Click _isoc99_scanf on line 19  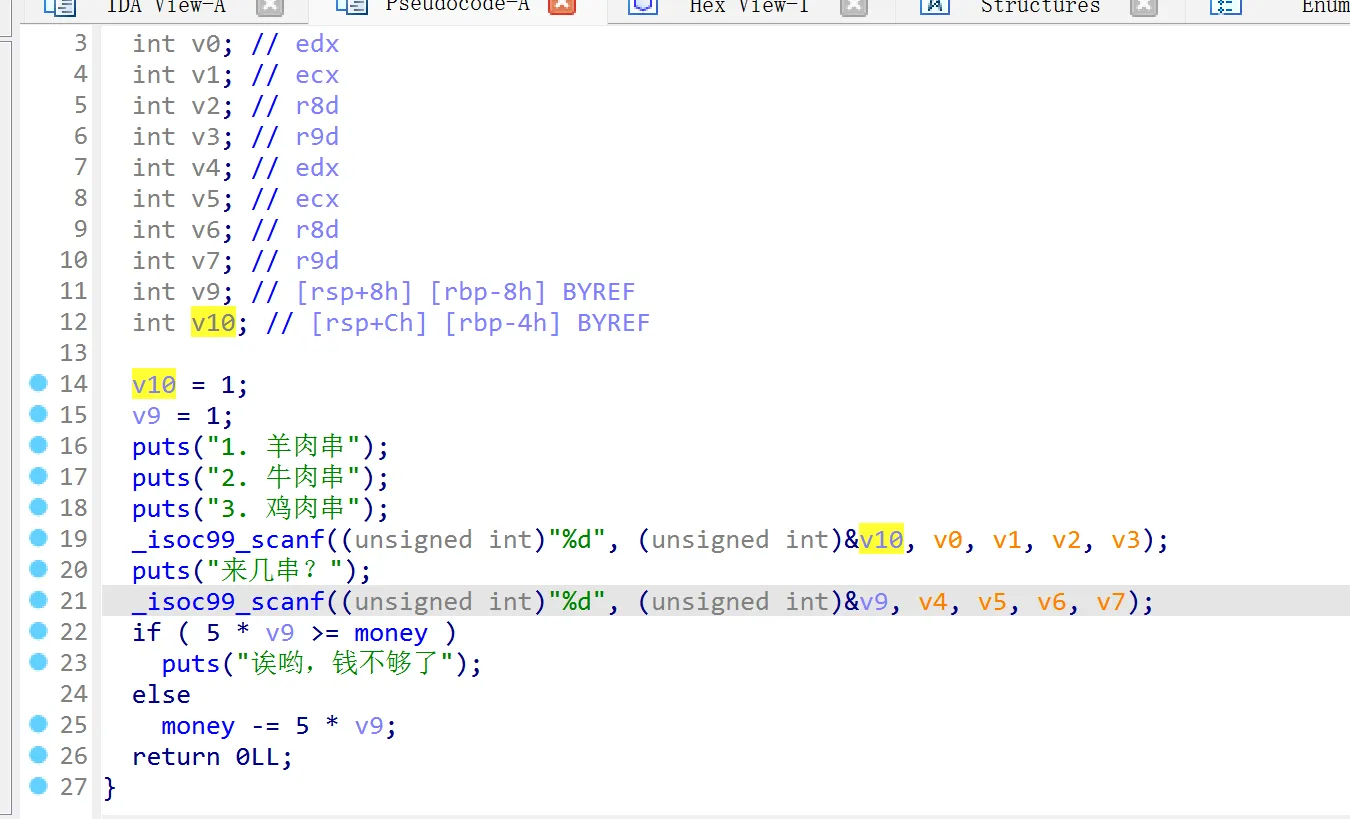click(x=228, y=540)
